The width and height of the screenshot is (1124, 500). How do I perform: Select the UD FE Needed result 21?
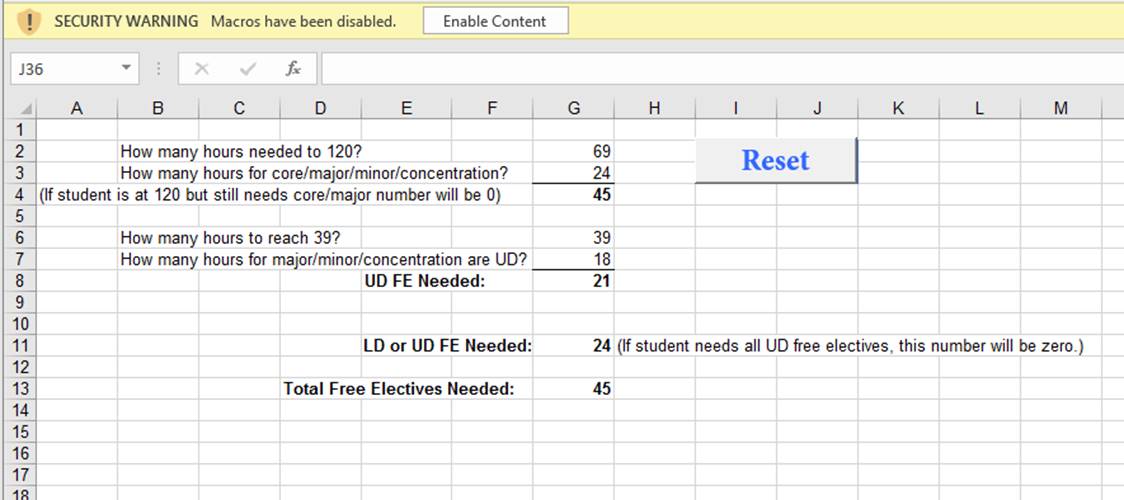pos(573,281)
